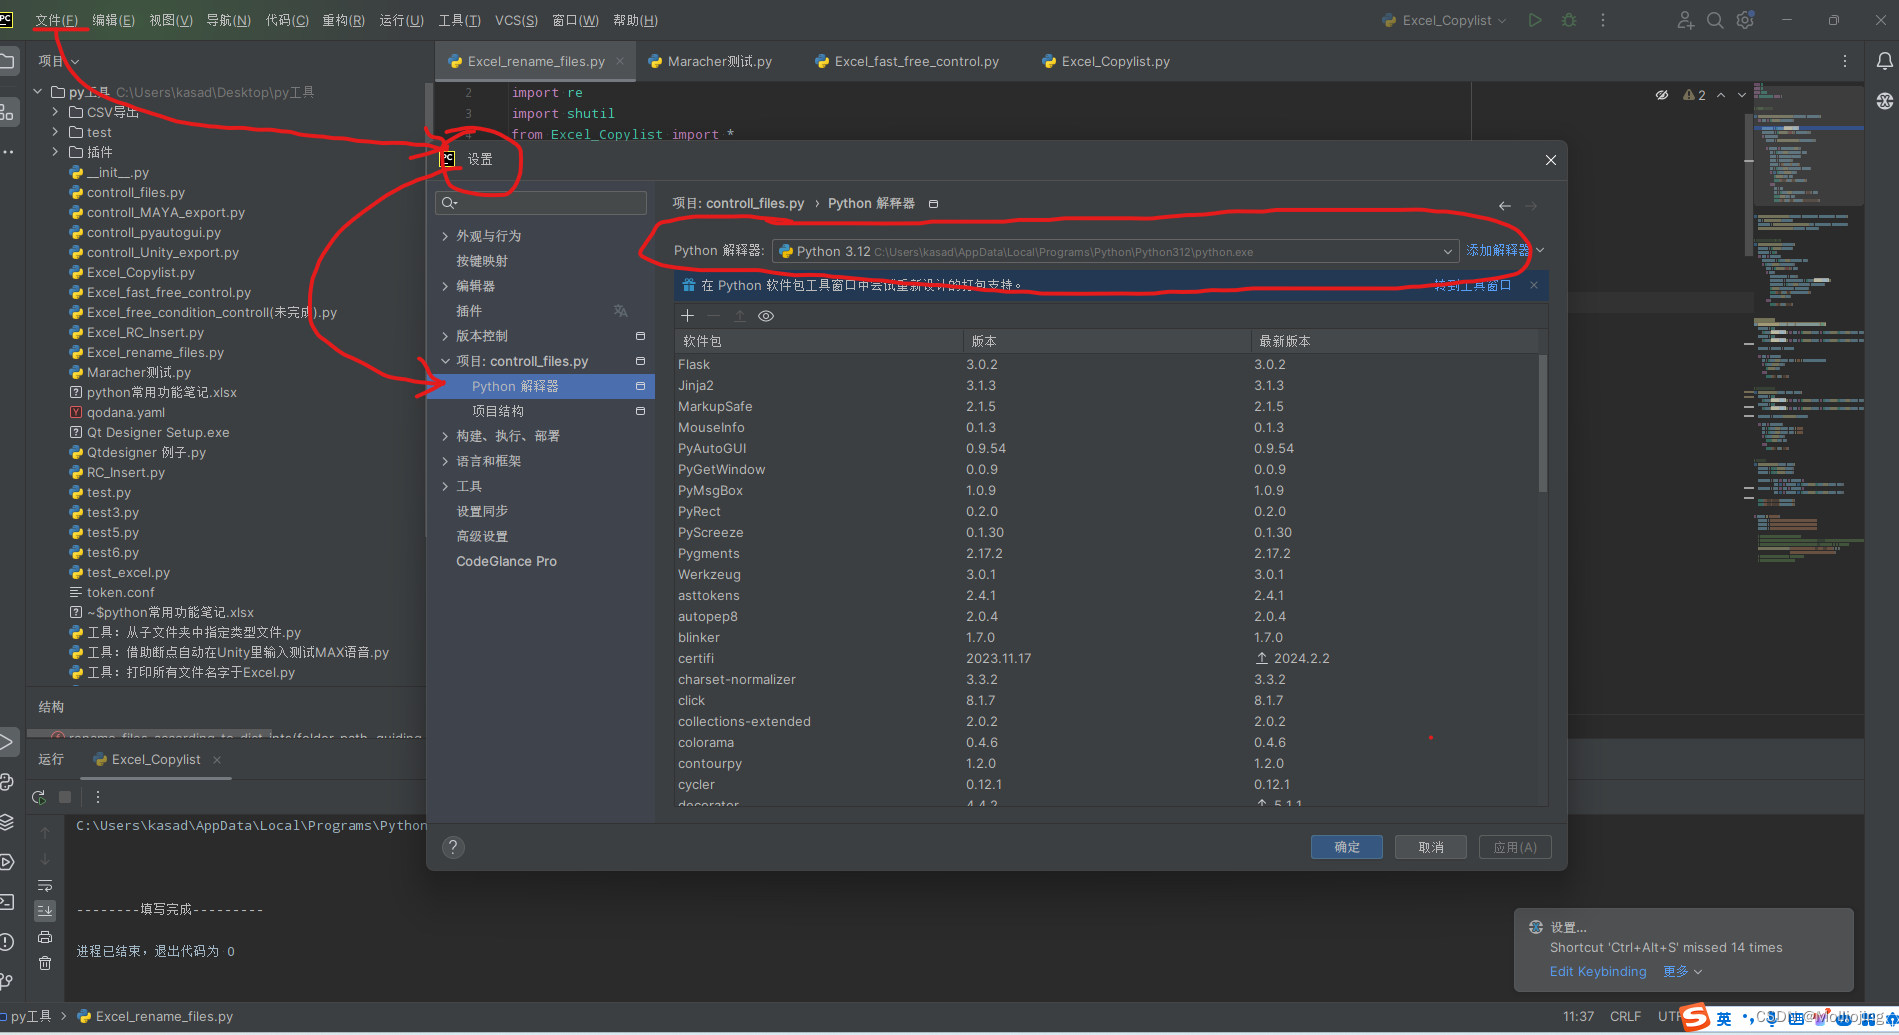The image size is (1899, 1035).
Task: Click inside the settings search field
Action: 540,202
